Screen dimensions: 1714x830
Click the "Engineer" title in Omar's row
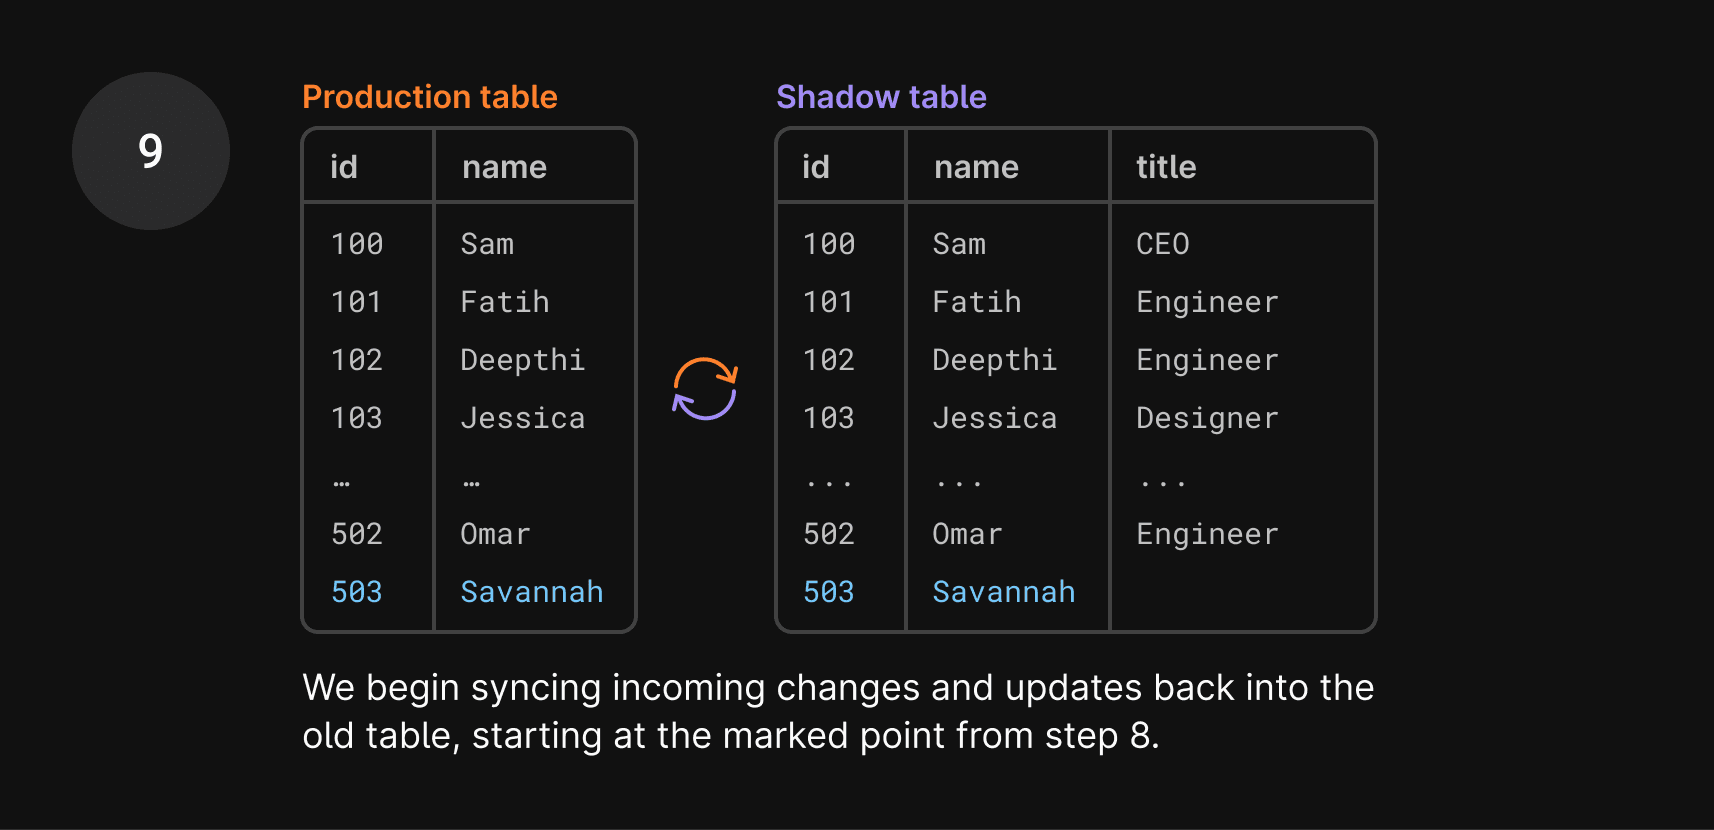[x=1208, y=534]
